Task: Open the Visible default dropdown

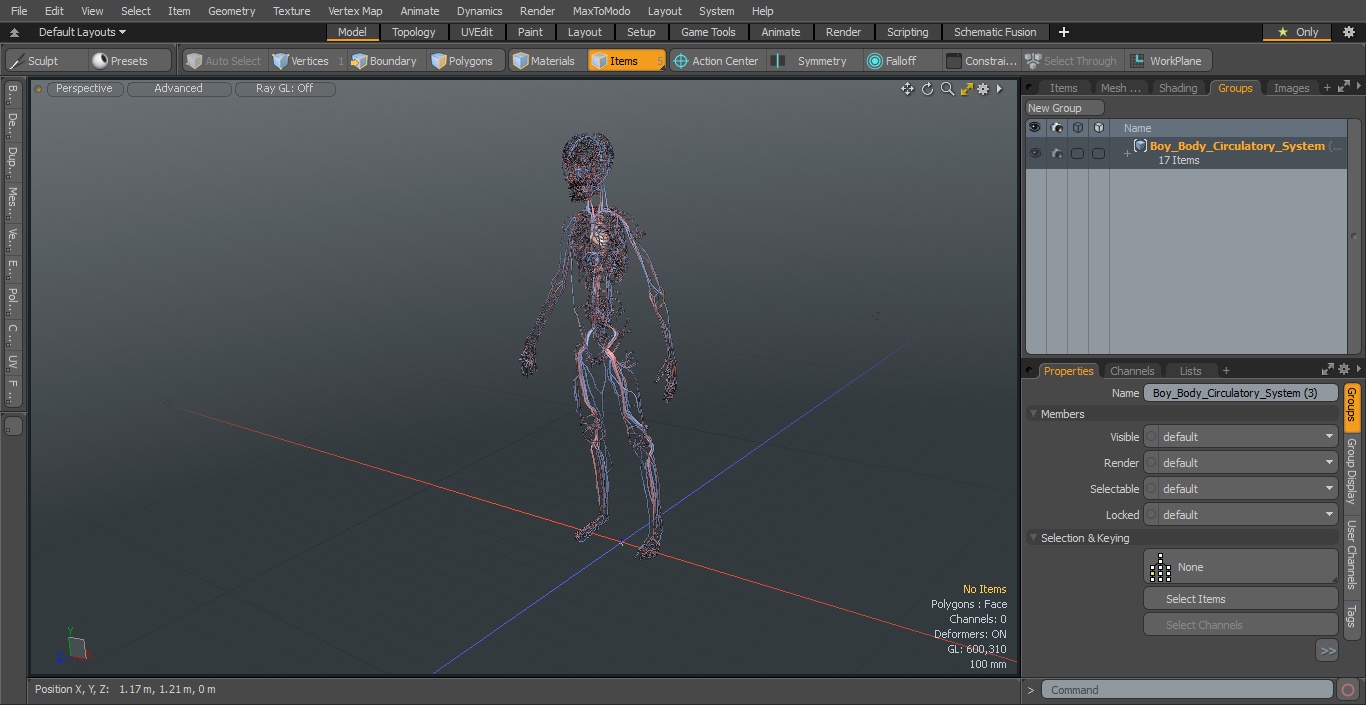Action: [1241, 437]
